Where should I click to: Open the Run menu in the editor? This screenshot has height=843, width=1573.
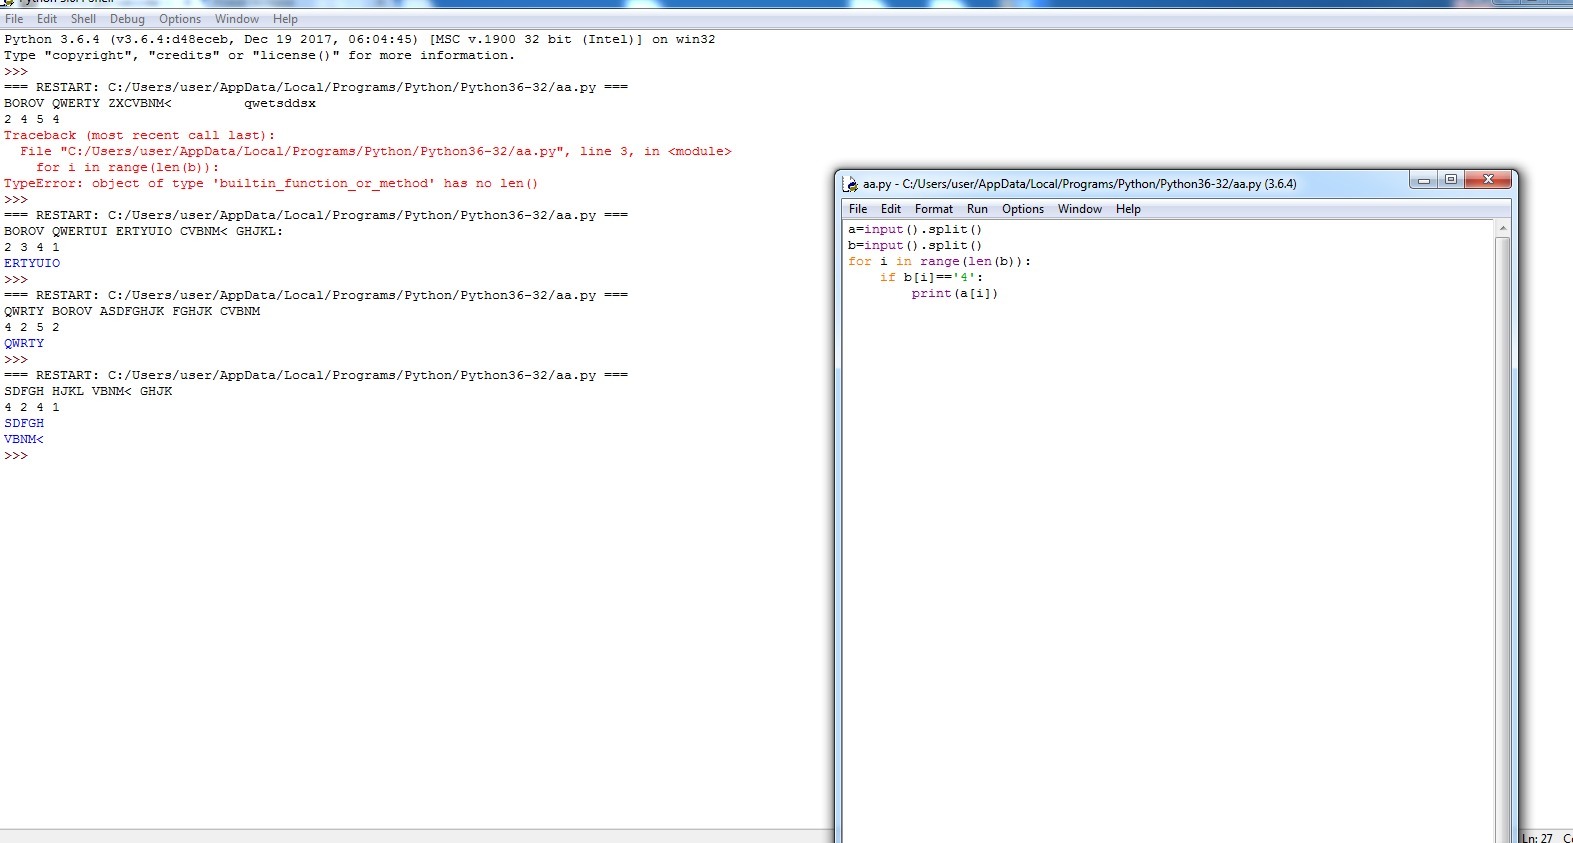(x=977, y=209)
